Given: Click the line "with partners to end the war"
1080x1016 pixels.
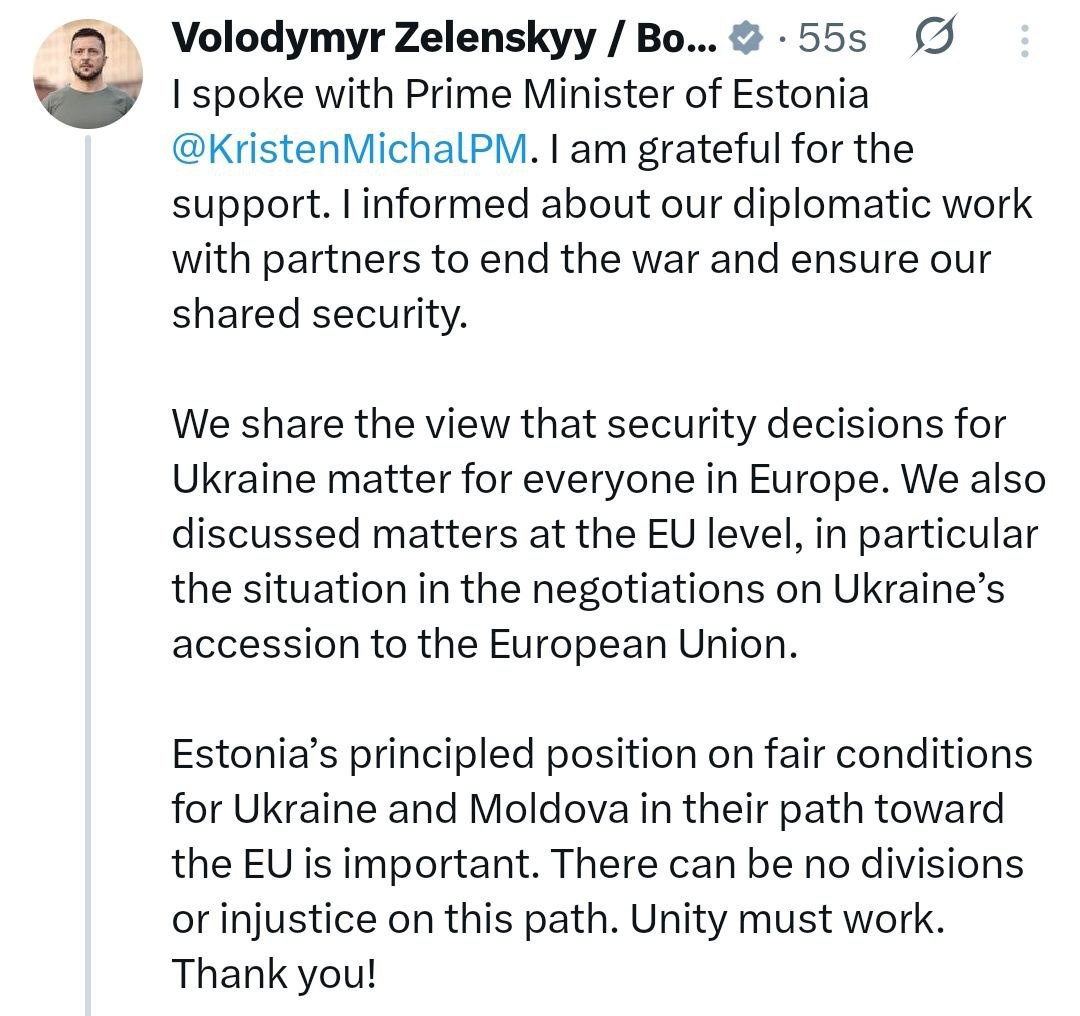Looking at the screenshot, I should [581, 259].
